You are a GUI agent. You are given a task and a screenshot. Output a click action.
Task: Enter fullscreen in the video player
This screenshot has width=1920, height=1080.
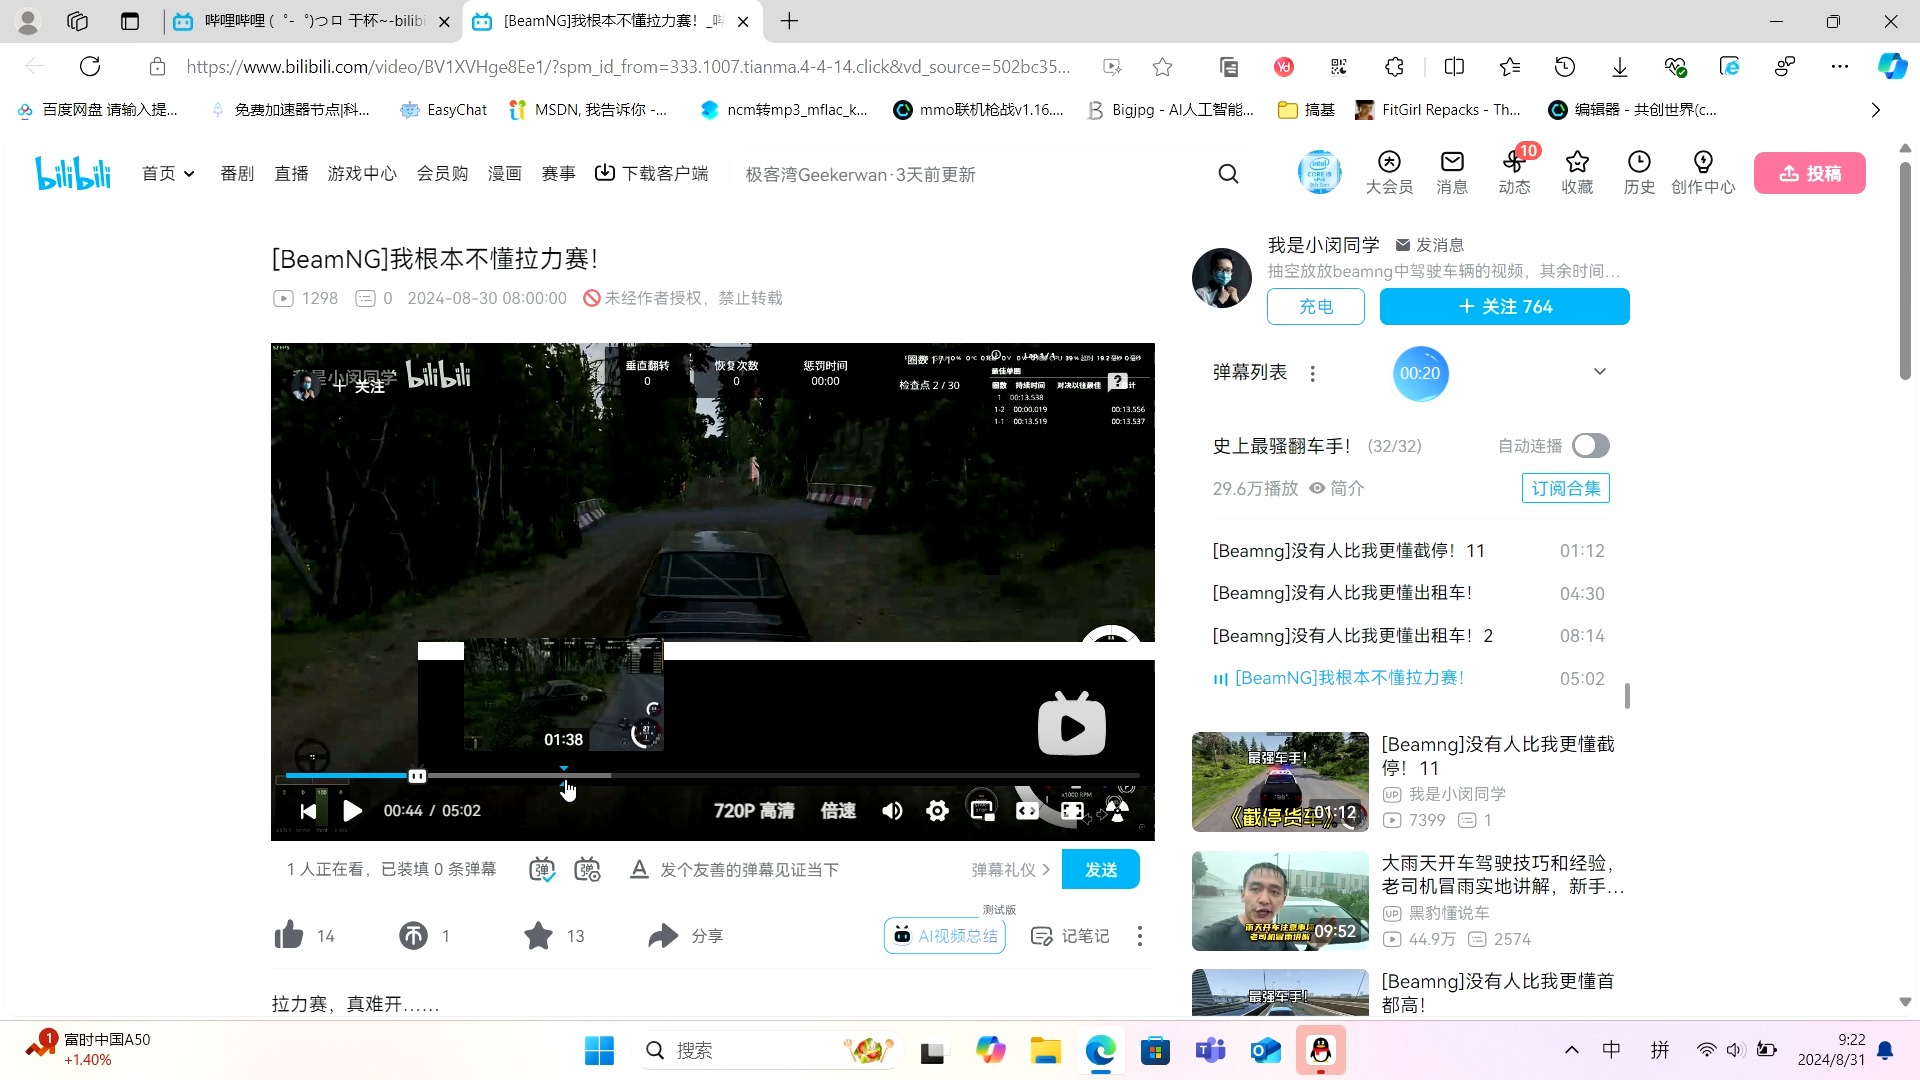click(x=1072, y=811)
